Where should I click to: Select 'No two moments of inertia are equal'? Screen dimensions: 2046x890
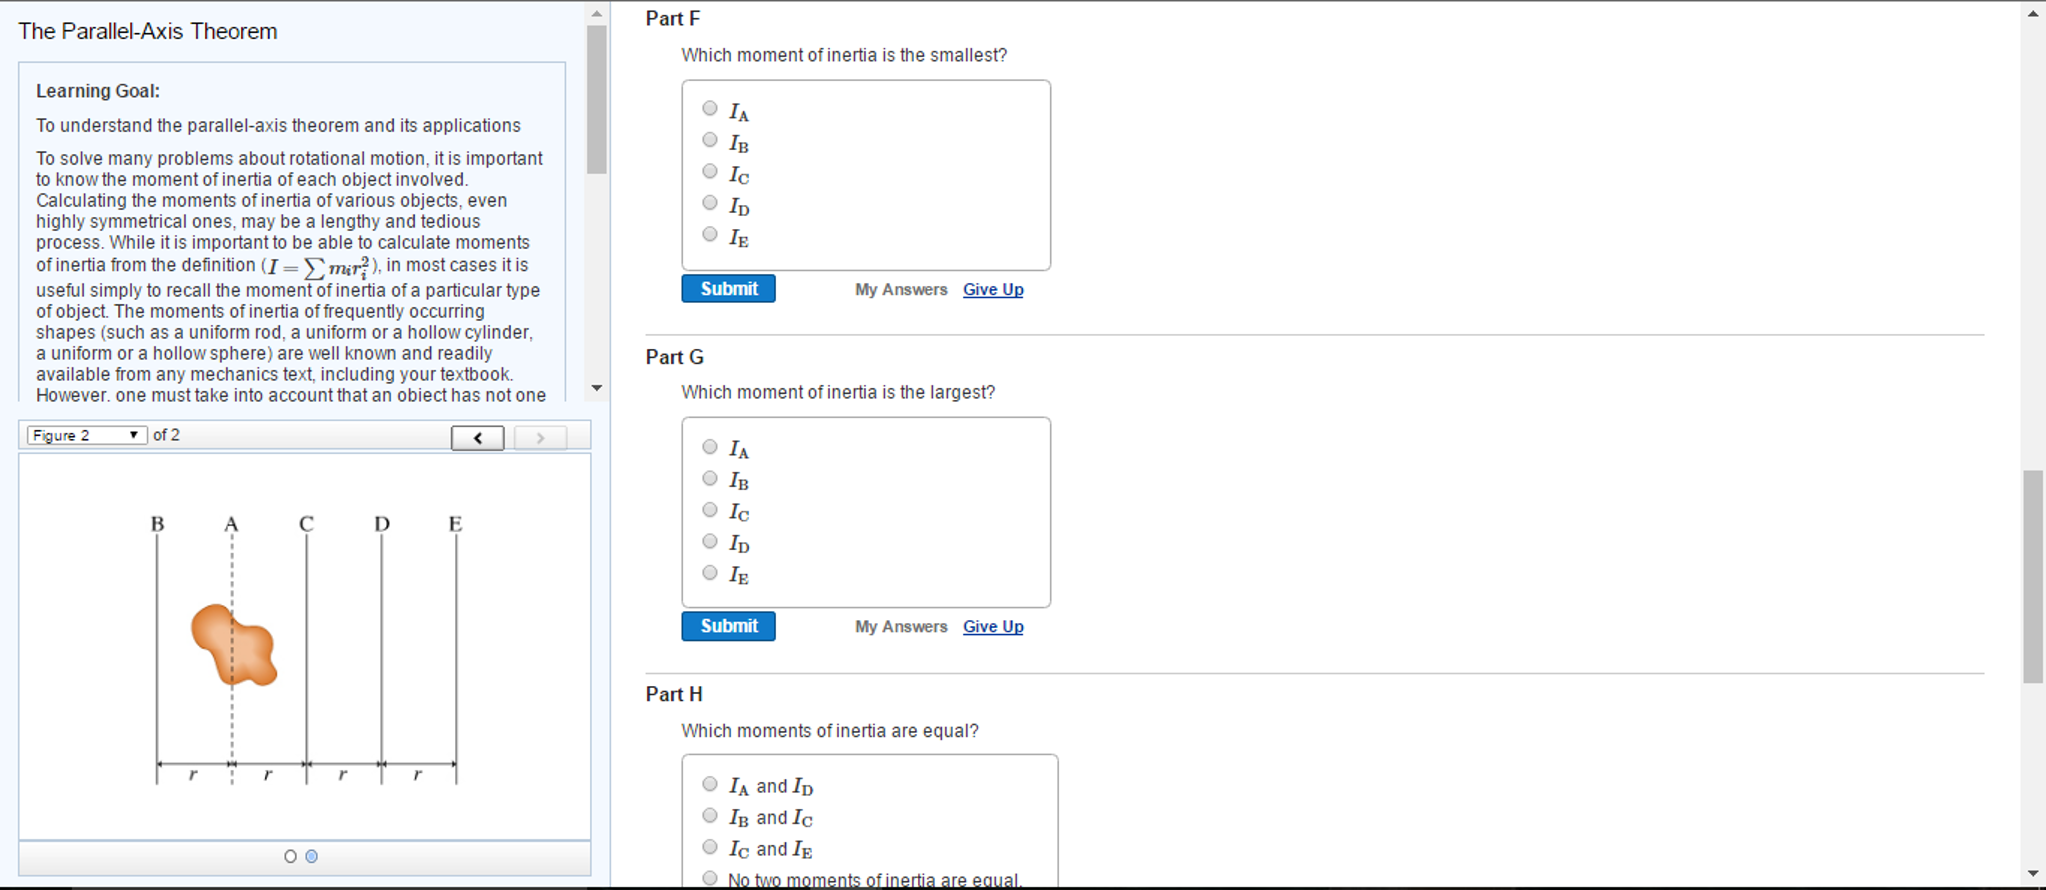tap(710, 876)
